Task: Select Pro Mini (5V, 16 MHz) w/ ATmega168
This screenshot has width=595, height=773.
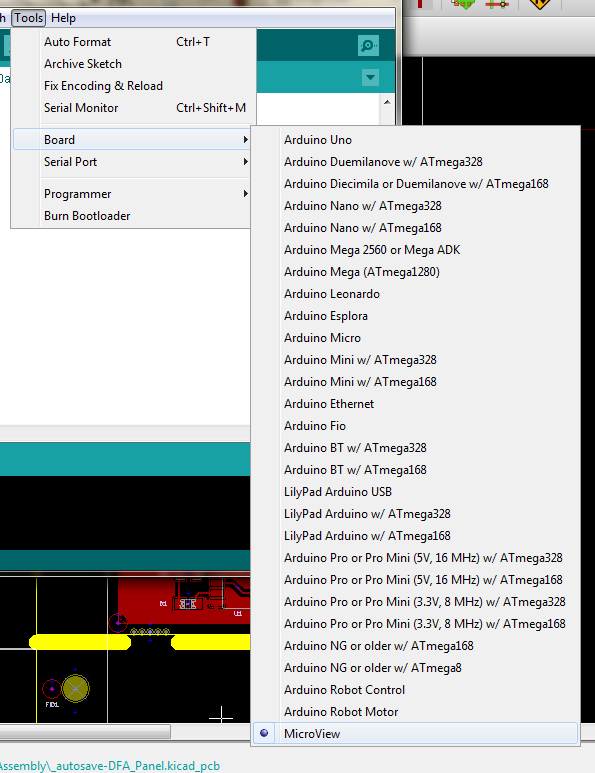Action: 415,580
